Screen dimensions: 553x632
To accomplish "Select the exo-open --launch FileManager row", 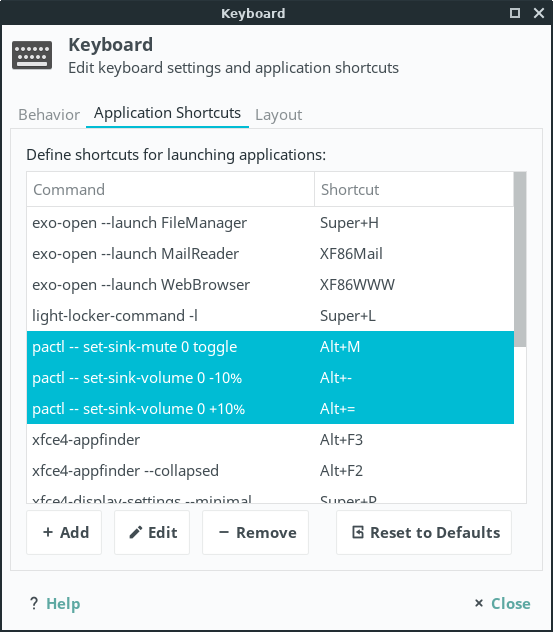I will click(x=270, y=223).
